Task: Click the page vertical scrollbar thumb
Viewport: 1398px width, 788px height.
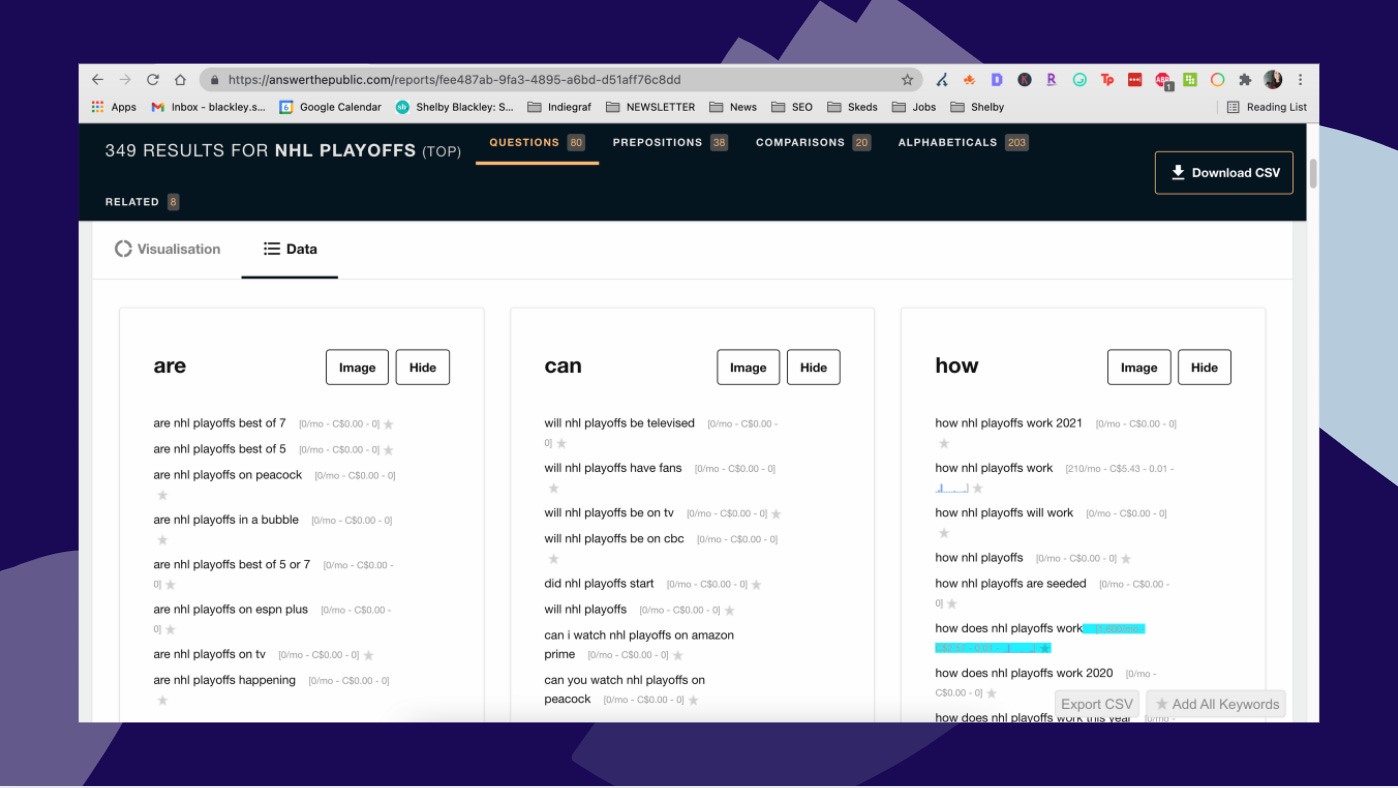Action: click(x=1313, y=174)
